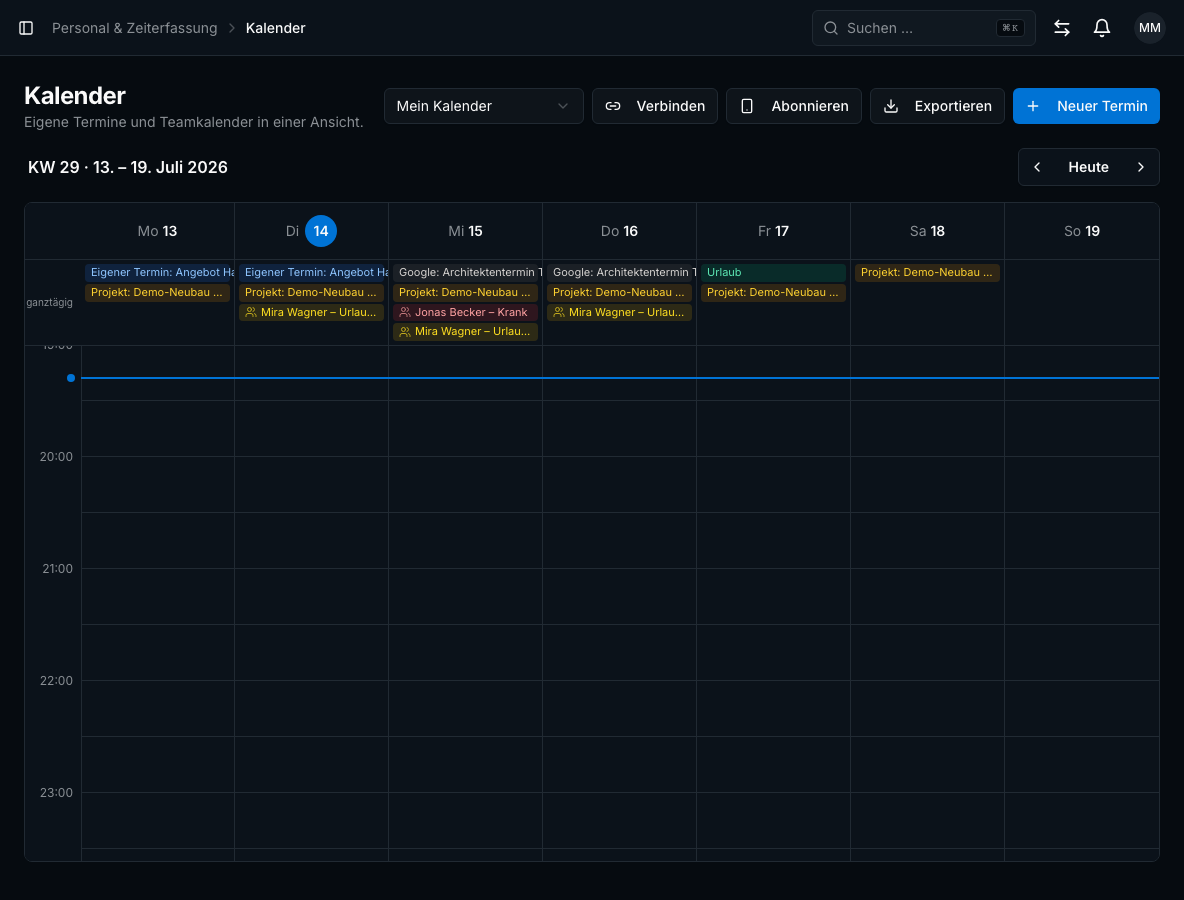The image size is (1184, 900).
Task: Click the Abonnieren button
Action: point(794,106)
